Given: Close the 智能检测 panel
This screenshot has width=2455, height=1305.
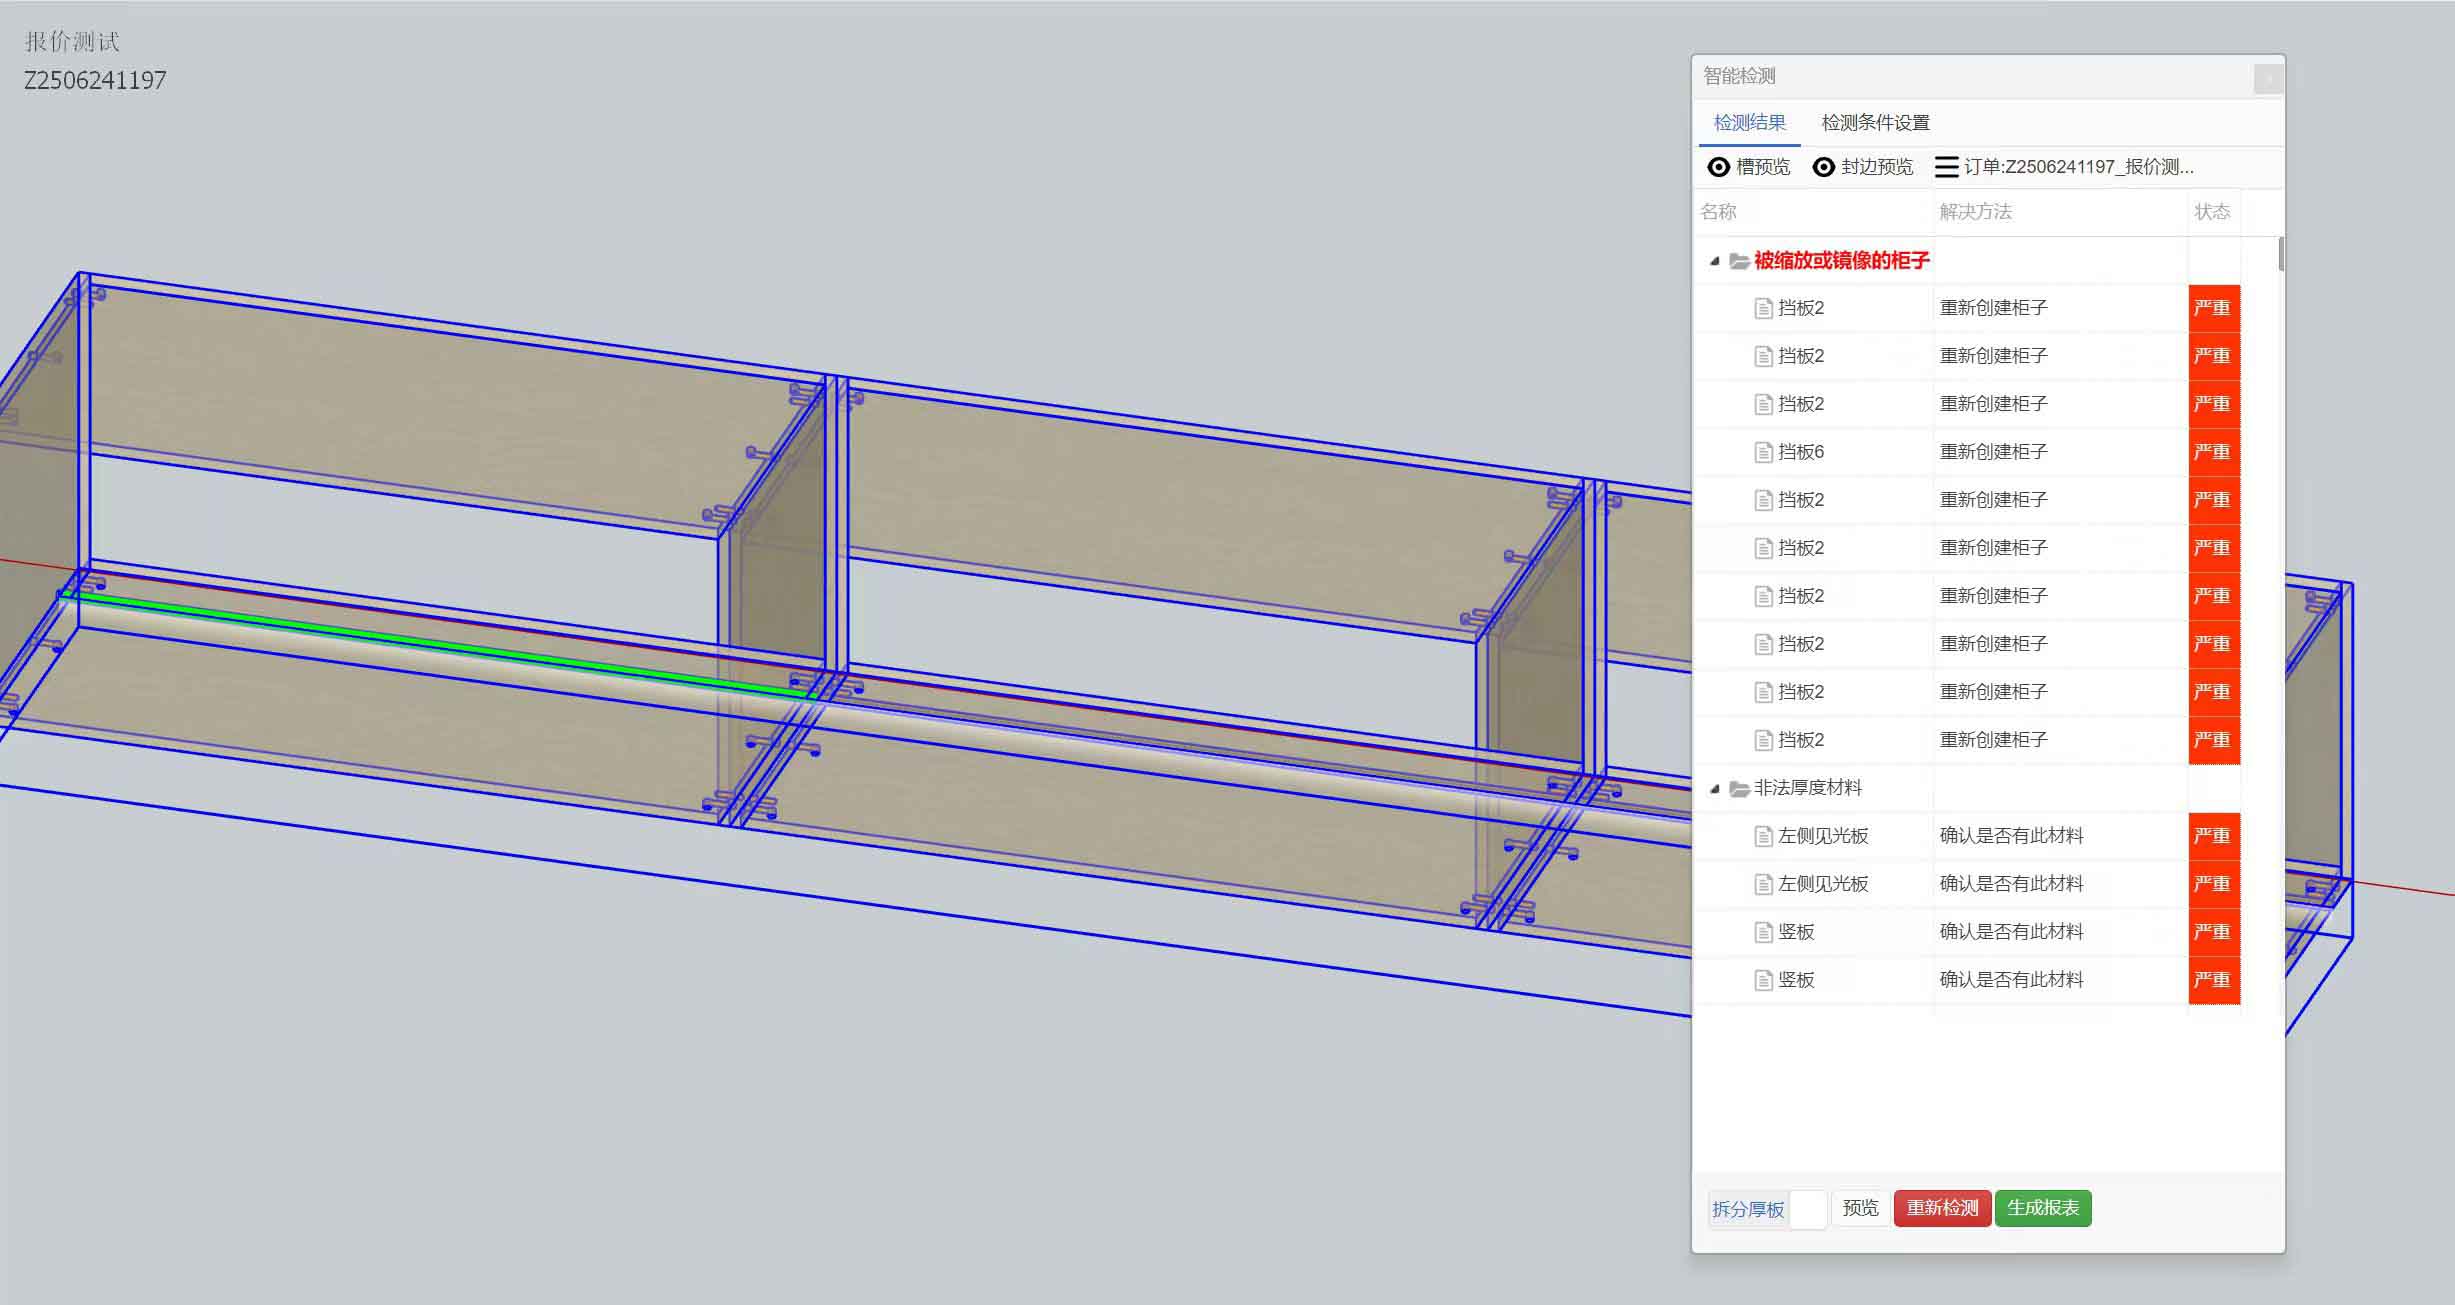Looking at the screenshot, I should click(x=2268, y=78).
